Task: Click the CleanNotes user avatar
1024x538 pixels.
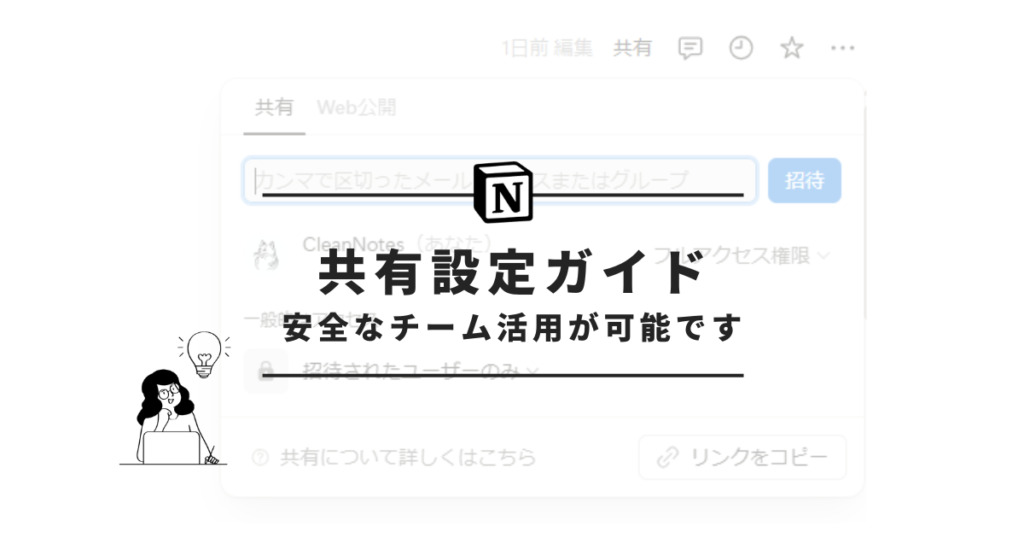Action: click(x=266, y=255)
